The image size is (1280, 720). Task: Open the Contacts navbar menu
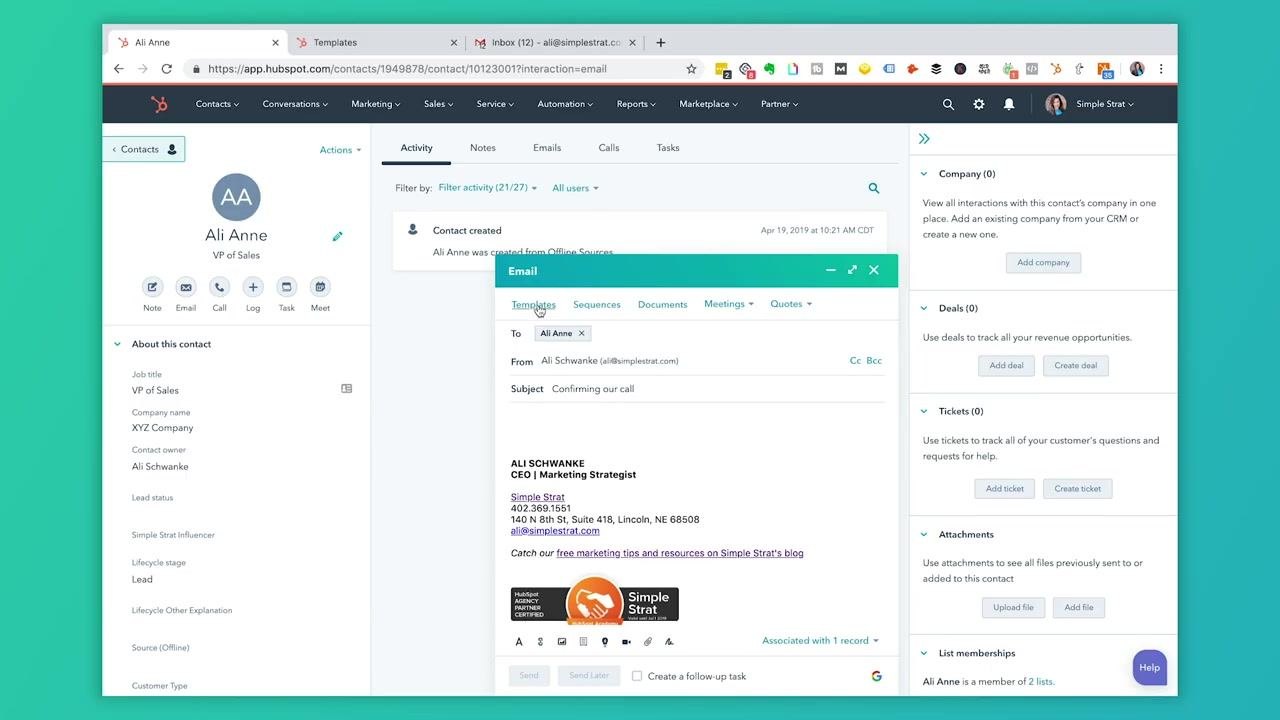[217, 104]
